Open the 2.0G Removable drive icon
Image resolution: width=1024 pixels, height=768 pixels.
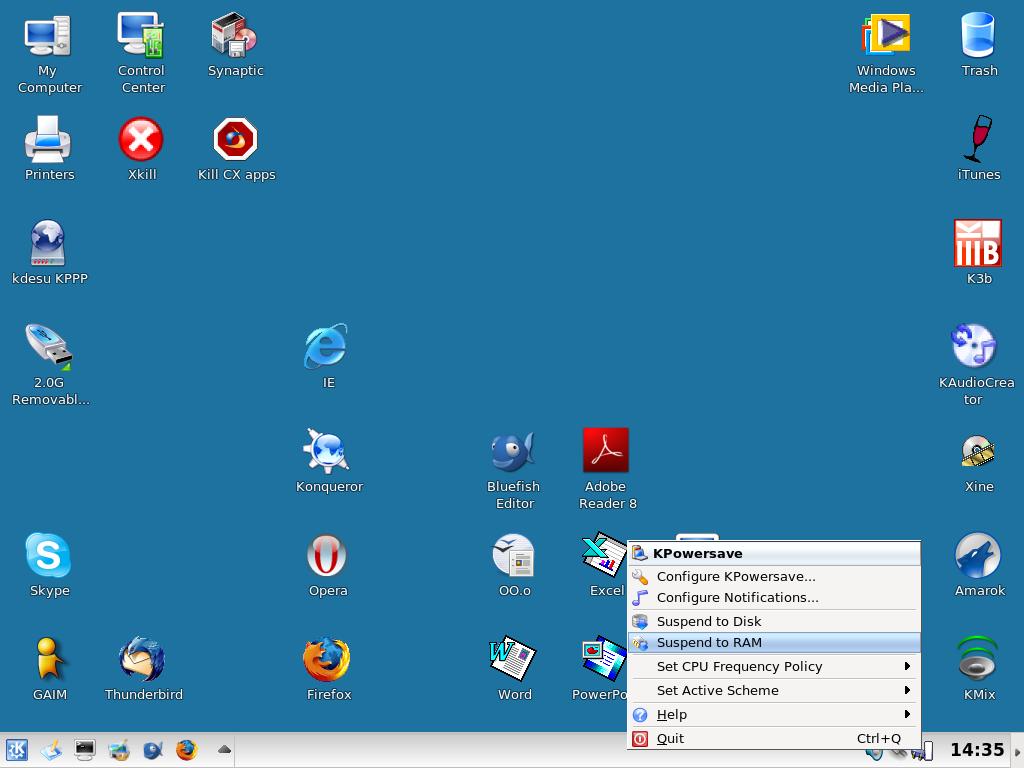49,346
